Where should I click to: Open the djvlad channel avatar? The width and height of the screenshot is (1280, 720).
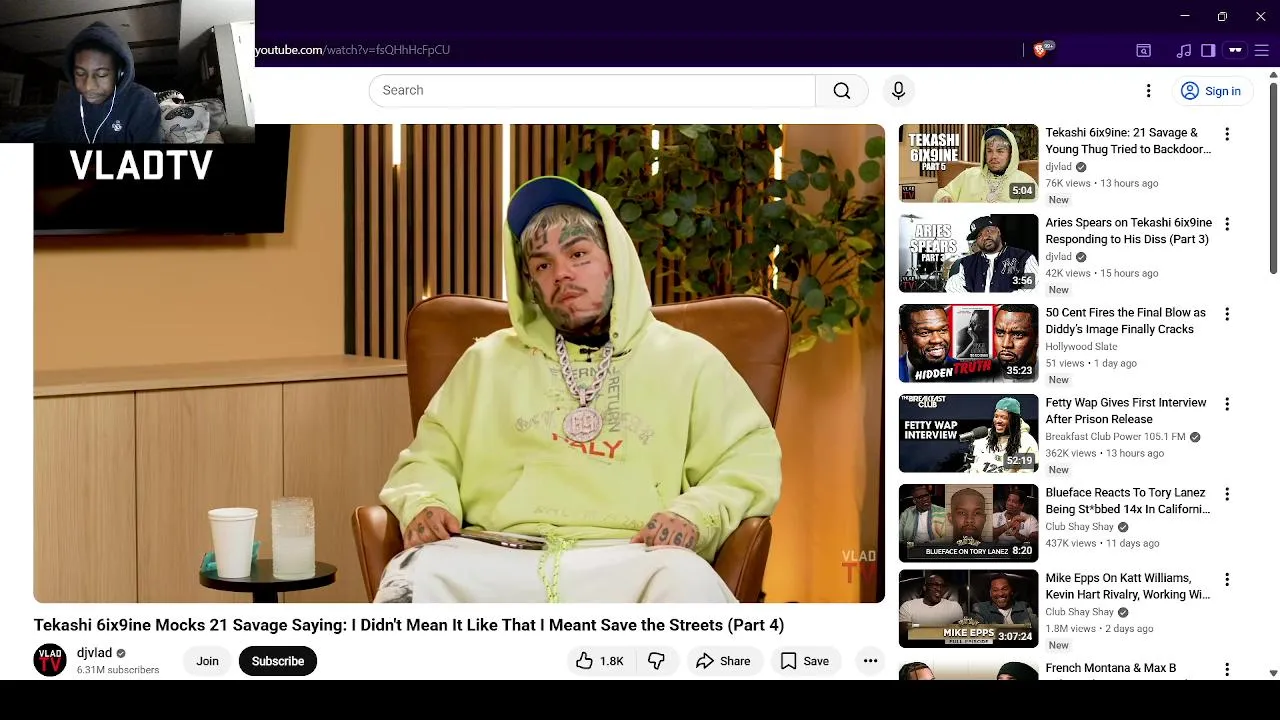coord(50,660)
